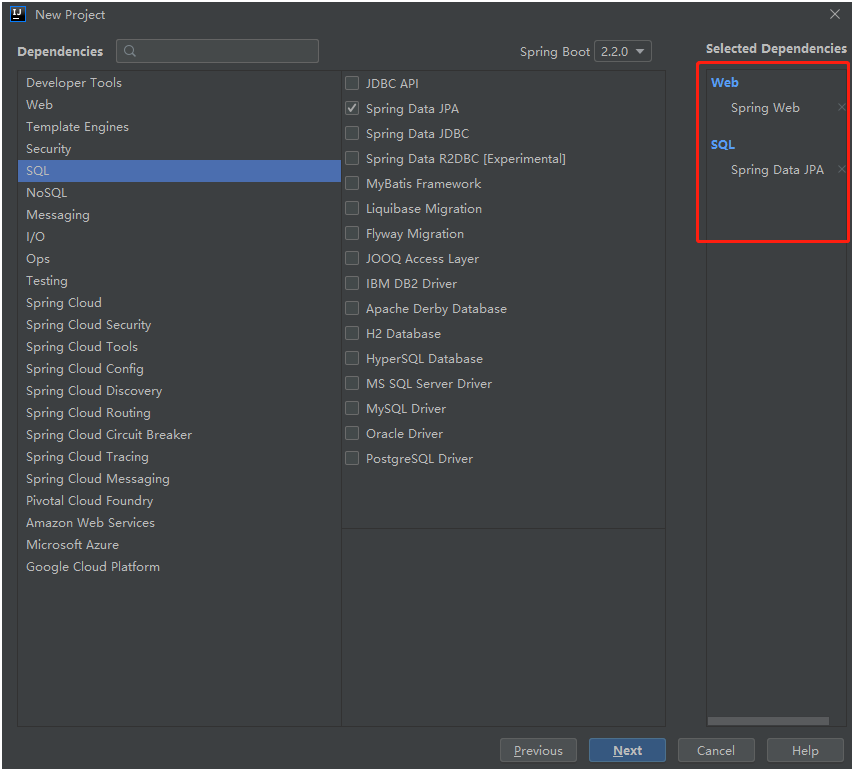Screen dimensions: 854x771
Task: Open the Messaging category
Action: (179, 215)
